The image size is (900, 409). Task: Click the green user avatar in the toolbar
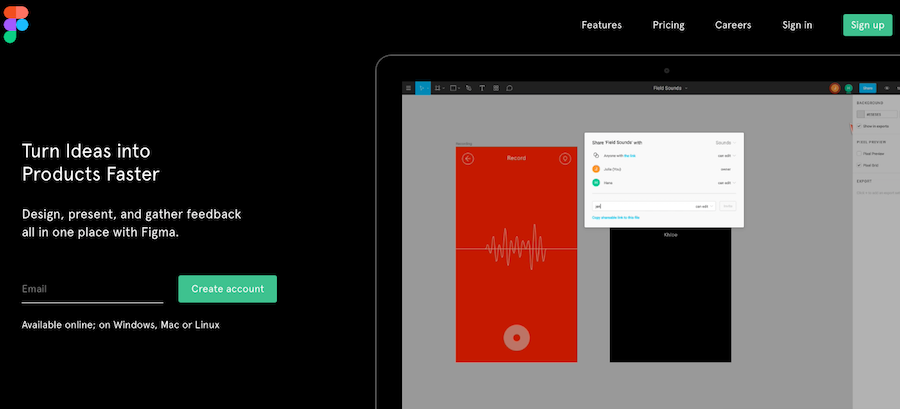848,88
